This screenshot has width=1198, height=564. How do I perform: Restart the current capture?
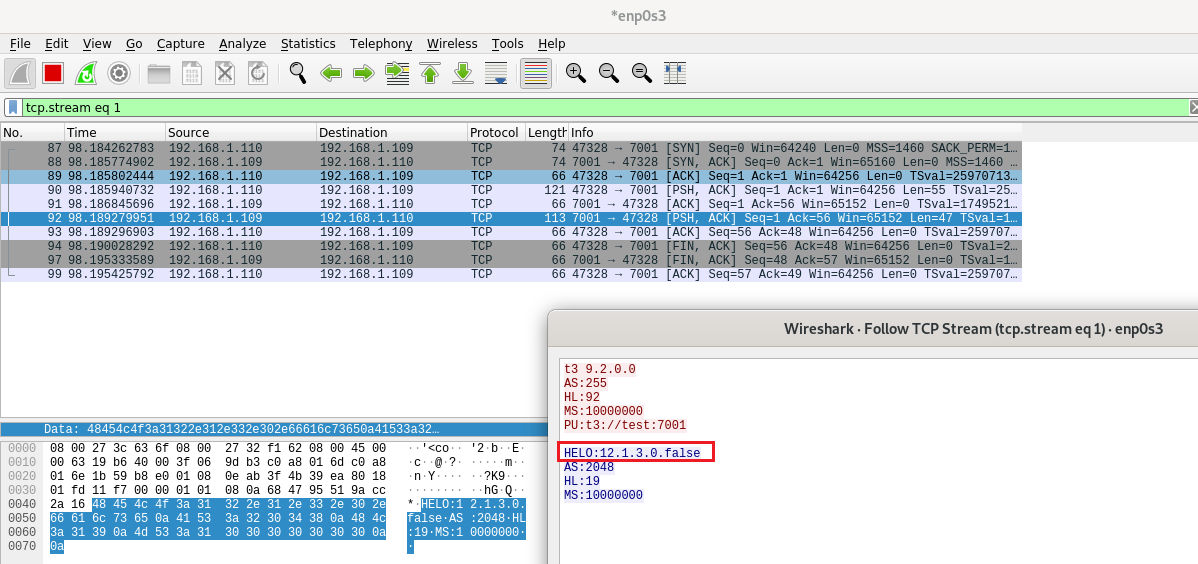pyautogui.click(x=86, y=73)
